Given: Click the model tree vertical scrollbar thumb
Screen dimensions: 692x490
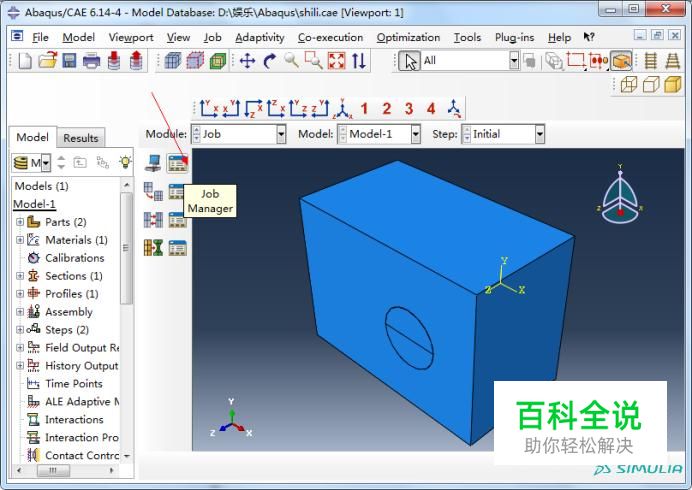Looking at the screenshot, I should [126, 248].
